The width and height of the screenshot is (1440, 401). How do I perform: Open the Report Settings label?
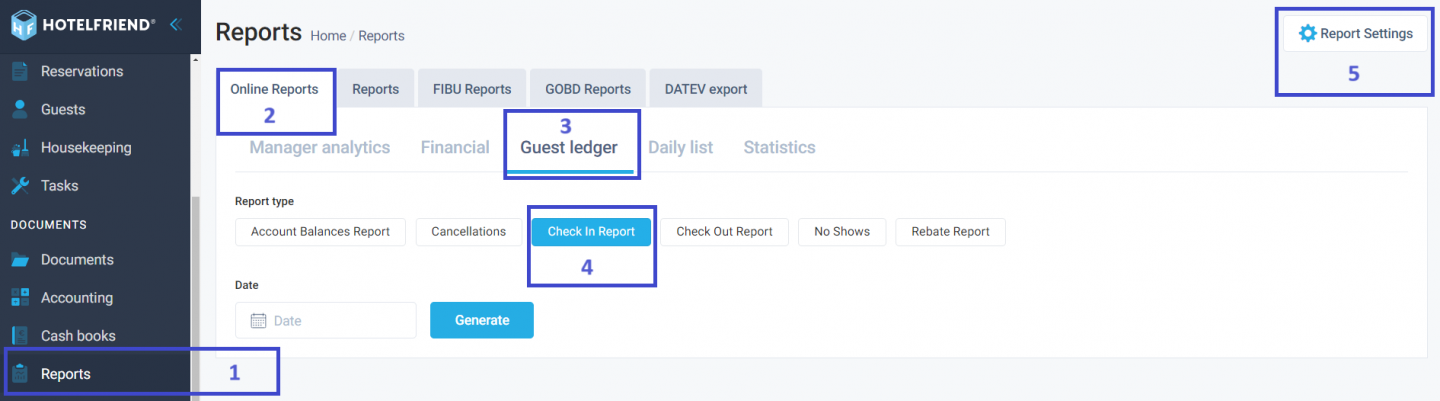click(1366, 33)
